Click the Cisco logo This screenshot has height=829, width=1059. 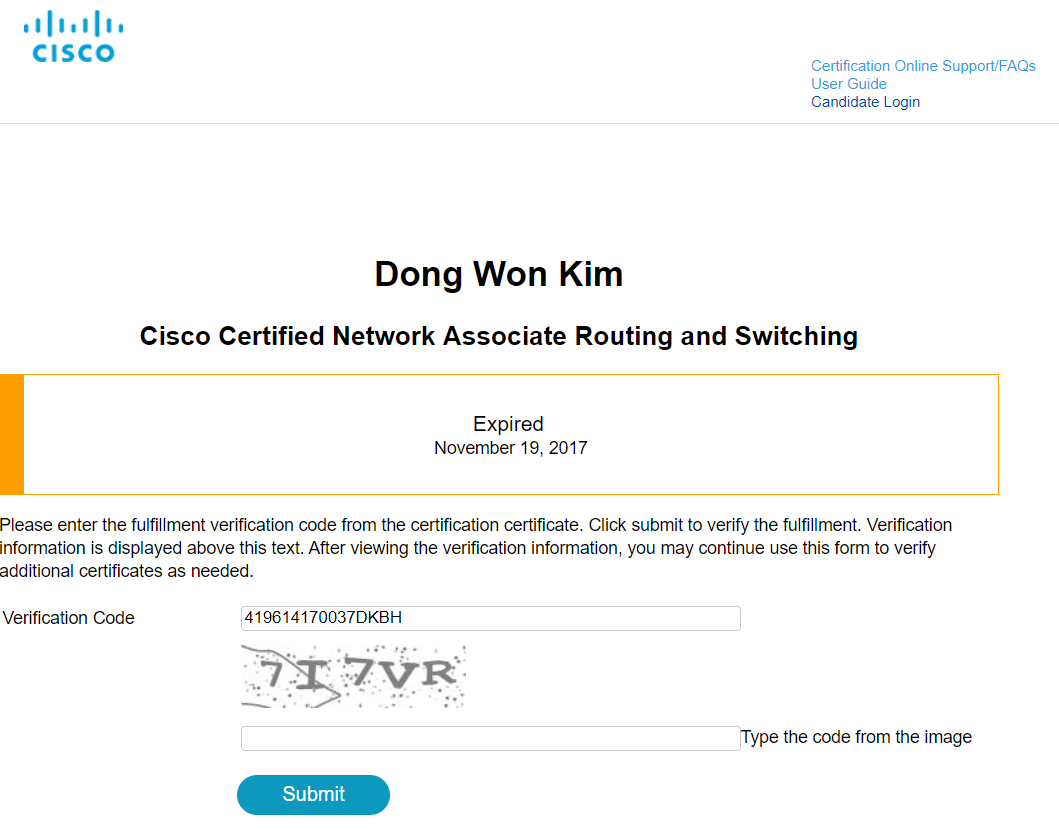tap(73, 36)
